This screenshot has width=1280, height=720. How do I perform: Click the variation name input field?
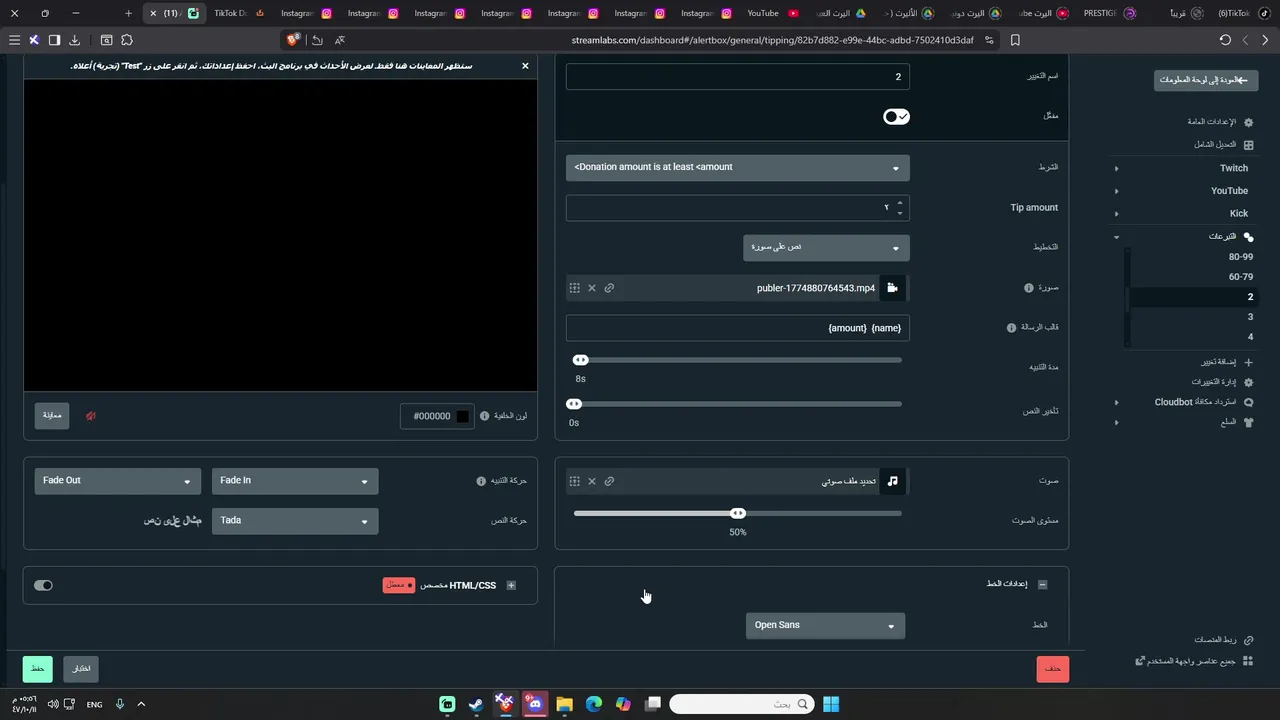click(737, 77)
